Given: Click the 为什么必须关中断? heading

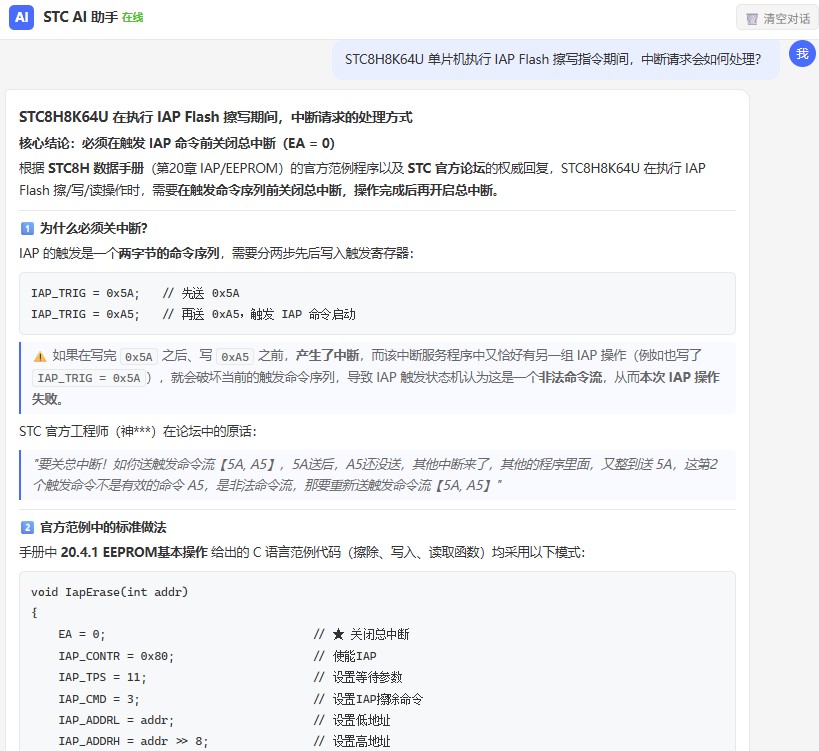Looking at the screenshot, I should pyautogui.click(x=94, y=228).
